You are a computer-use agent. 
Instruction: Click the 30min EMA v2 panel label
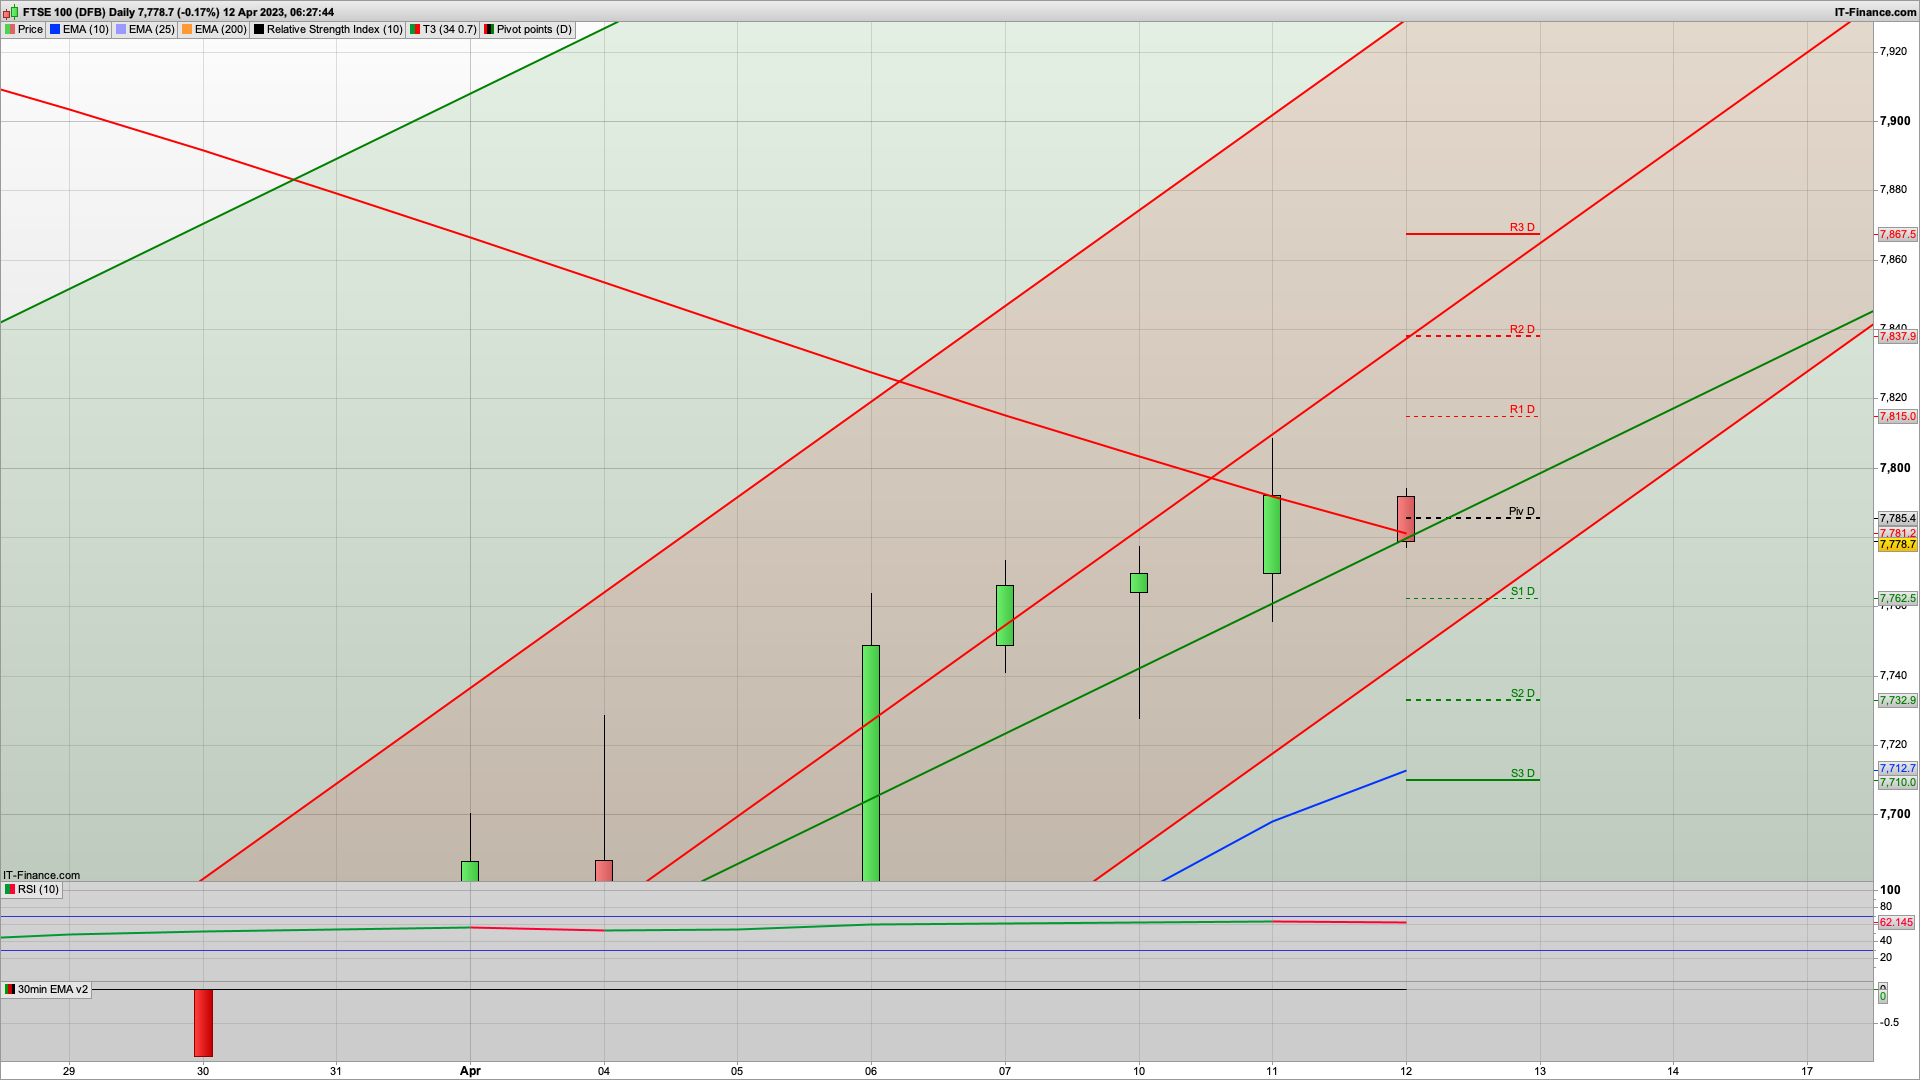(52, 989)
